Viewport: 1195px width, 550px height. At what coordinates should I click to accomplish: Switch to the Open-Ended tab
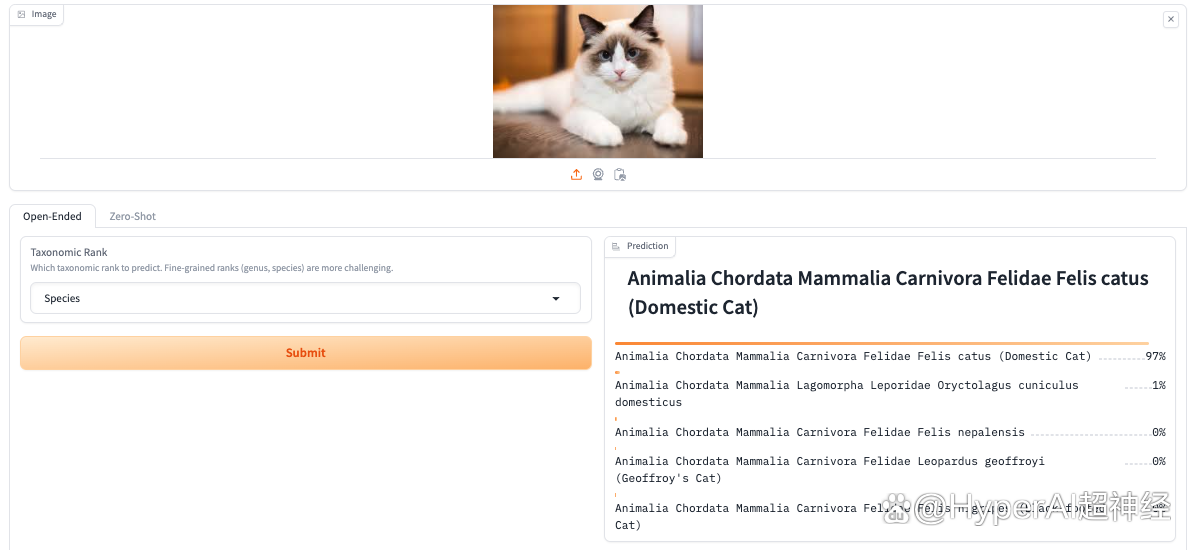point(52,216)
